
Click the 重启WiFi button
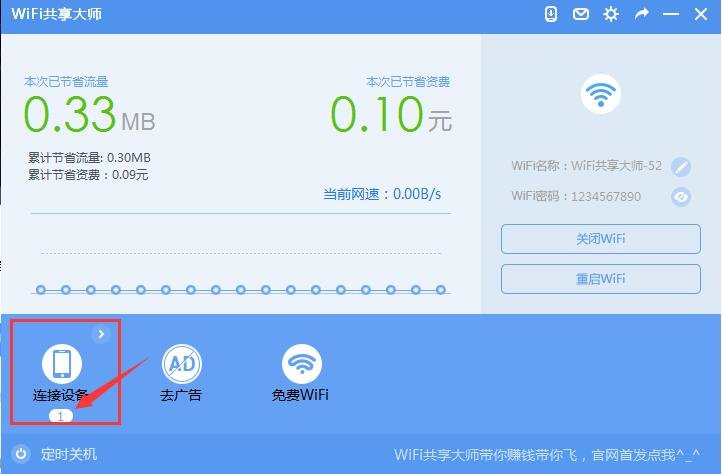tap(601, 279)
